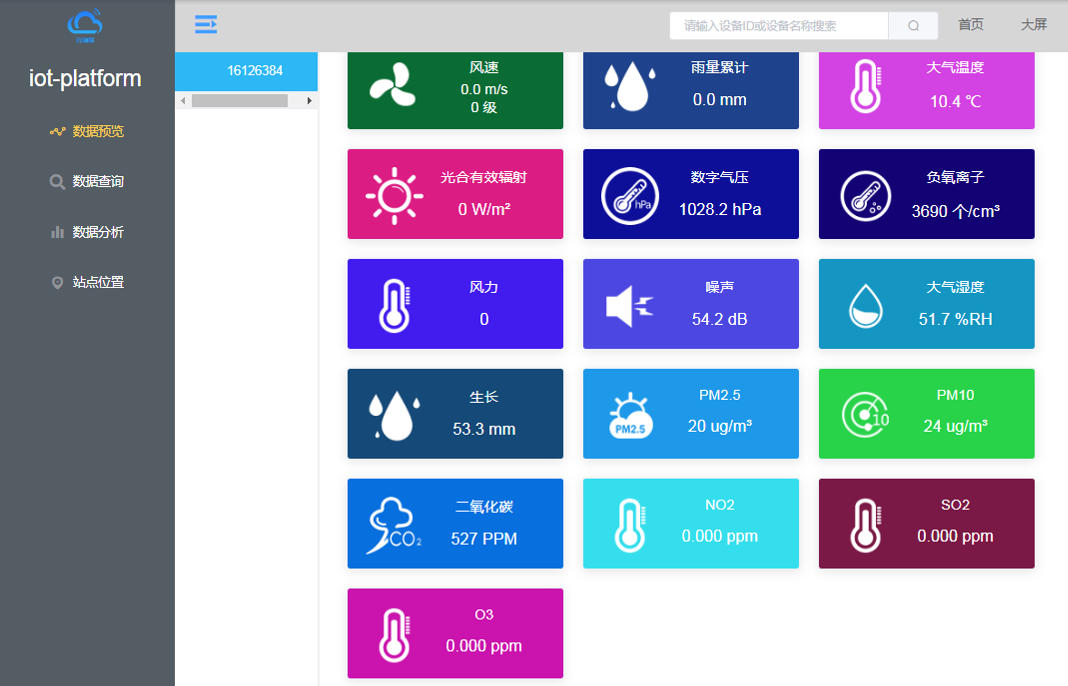
Task: Click the search magnifier button
Action: point(913,26)
